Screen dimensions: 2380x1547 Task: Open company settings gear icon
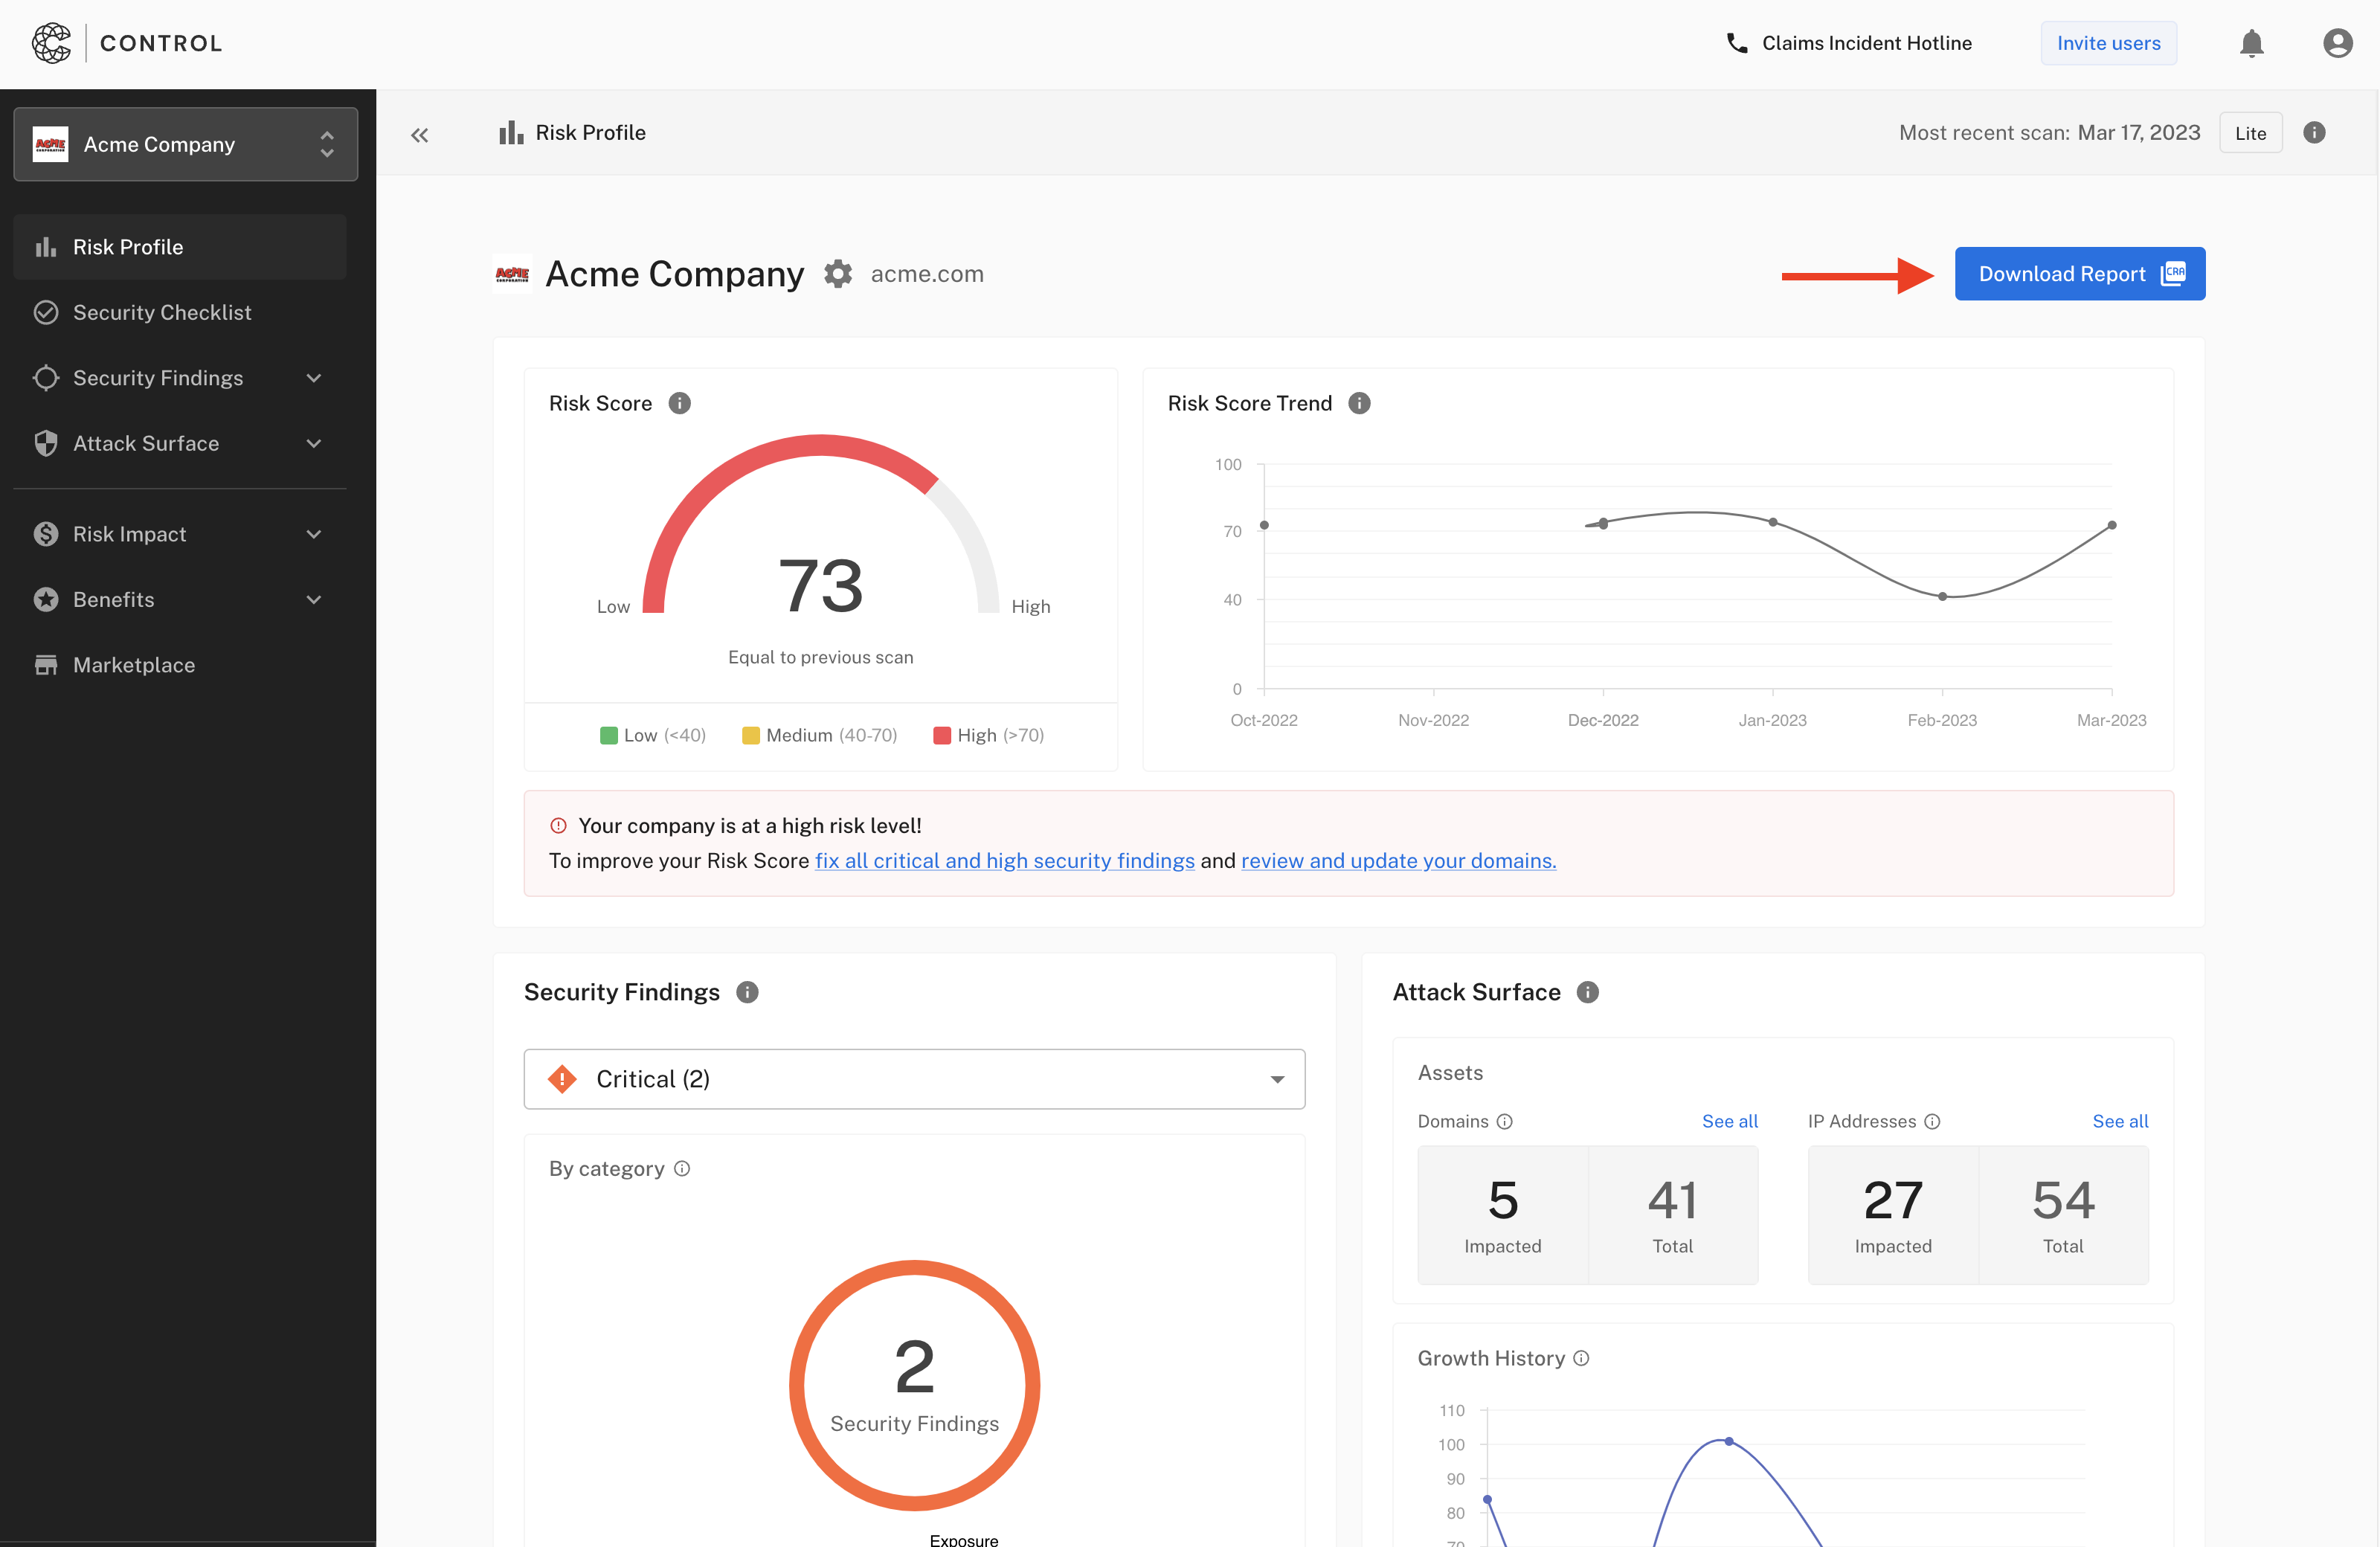click(x=838, y=273)
